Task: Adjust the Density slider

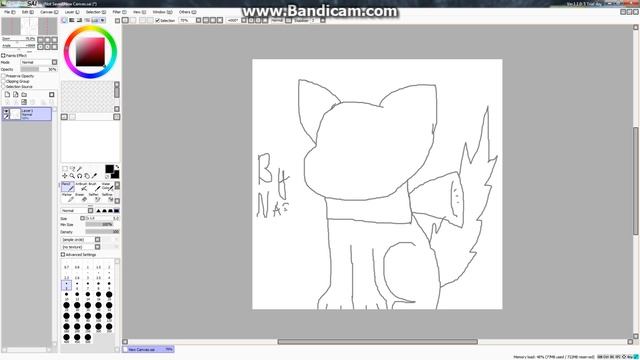Action: pos(102,231)
